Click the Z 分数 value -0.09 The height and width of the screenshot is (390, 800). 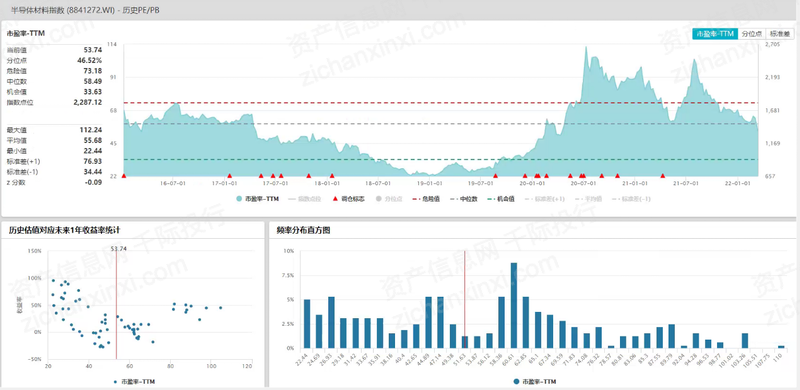click(x=94, y=182)
